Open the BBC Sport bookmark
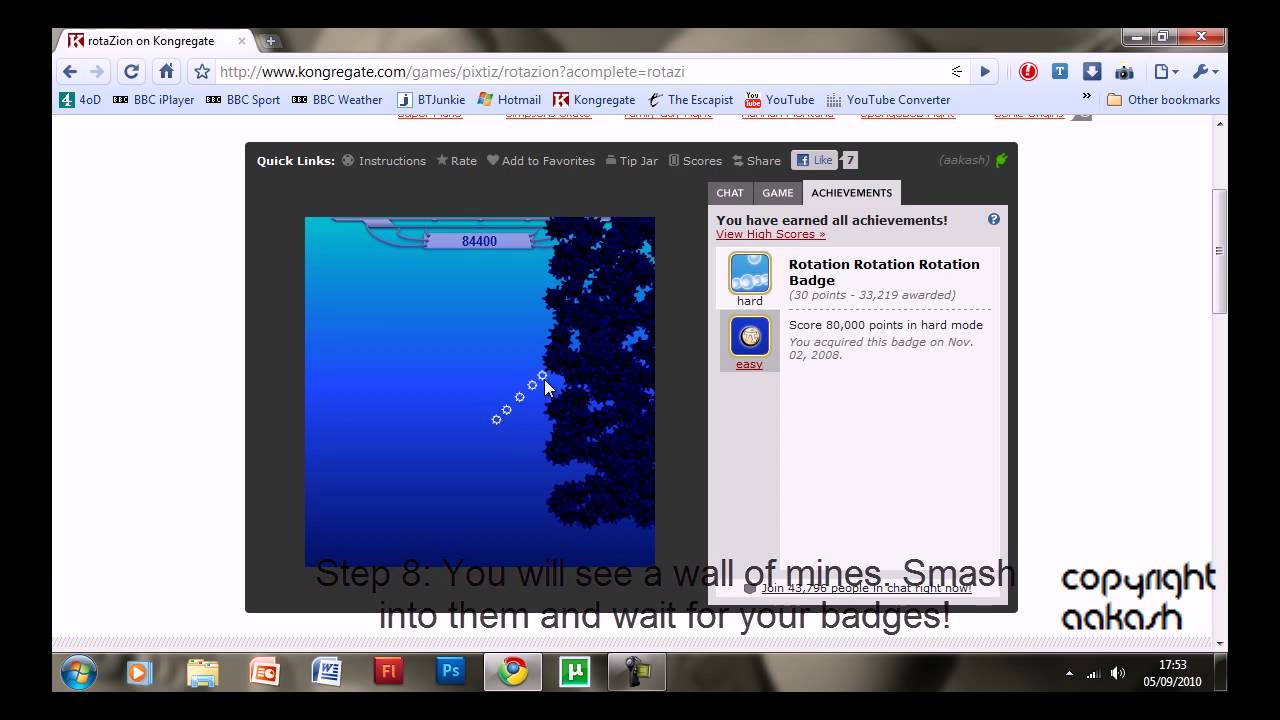Screen dimensions: 1280x720 click(x=243, y=100)
